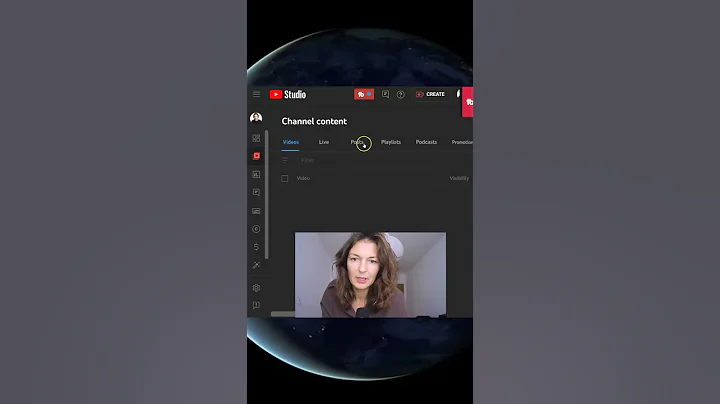Image resolution: width=720 pixels, height=404 pixels.
Task: Tick the select-all Video checkbox
Action: pos(285,179)
